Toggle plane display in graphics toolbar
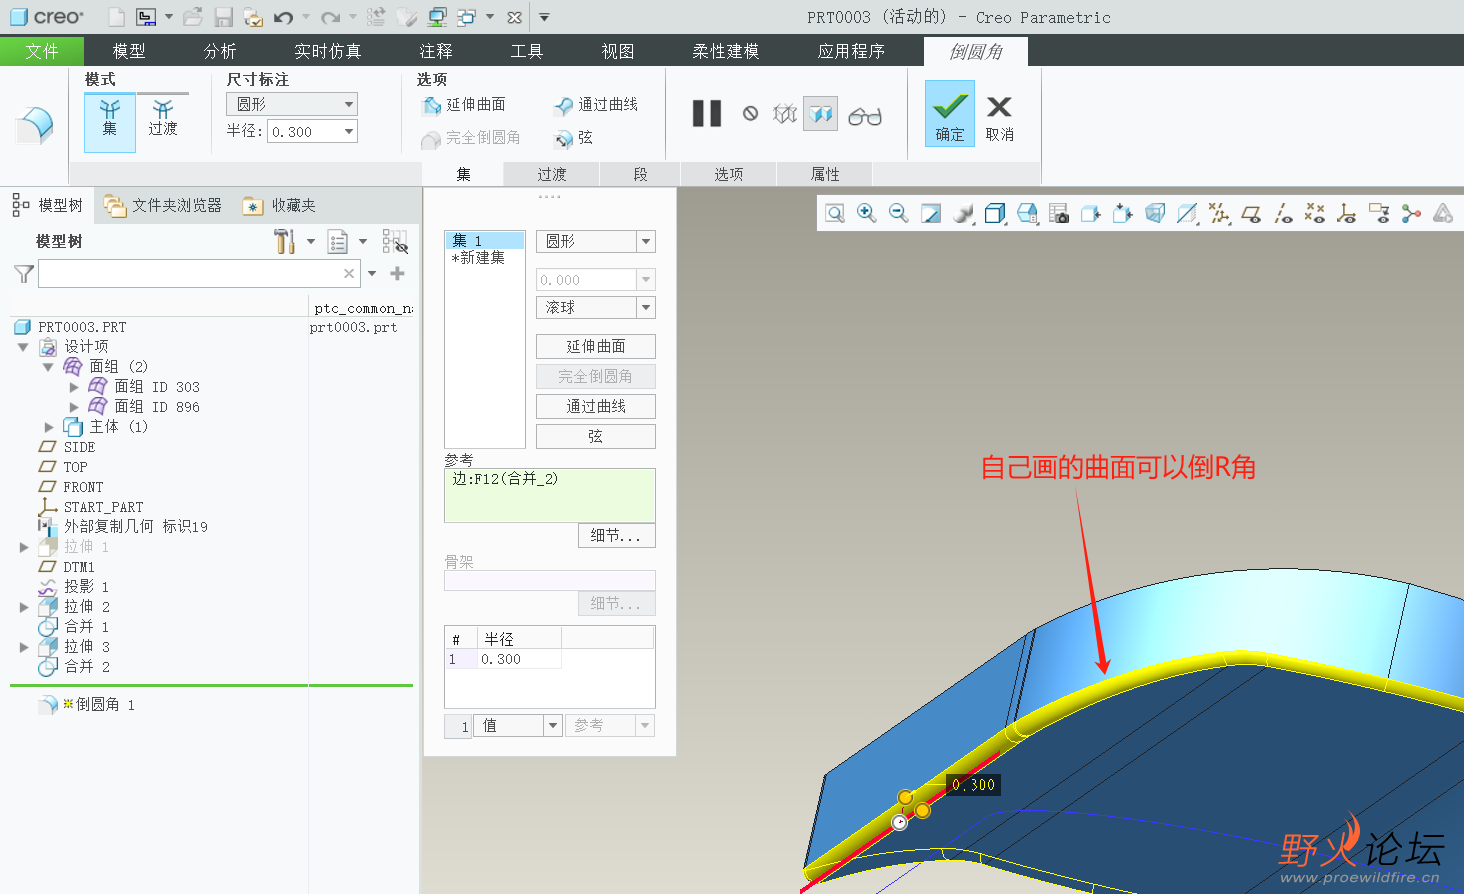The image size is (1464, 894). tap(1251, 213)
